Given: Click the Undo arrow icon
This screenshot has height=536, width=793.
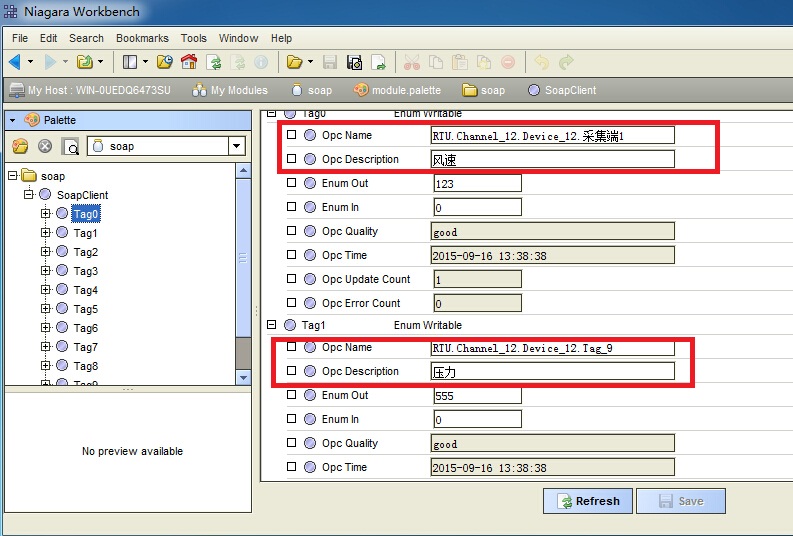Looking at the screenshot, I should 542,62.
